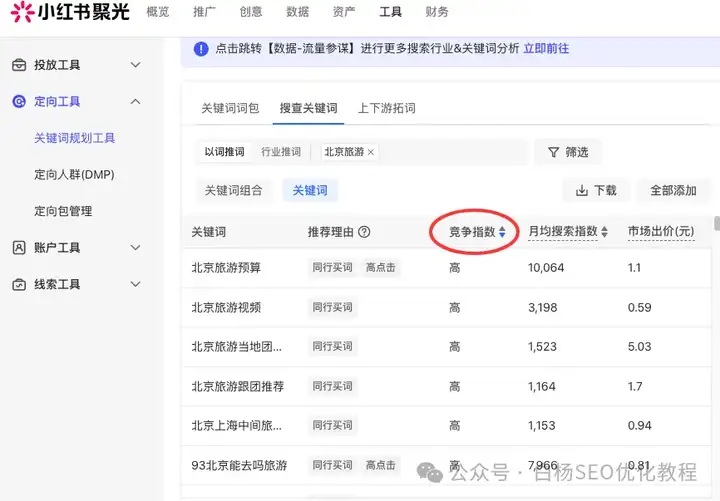Viewport: 720px width, 501px height.
Task: Open 定向包管理 in sidebar
Action: click(63, 211)
